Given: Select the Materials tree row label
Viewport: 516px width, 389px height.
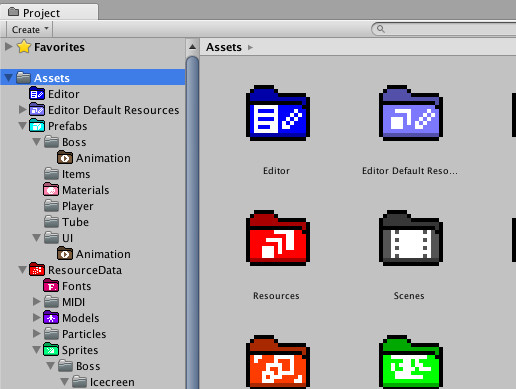Looking at the screenshot, I should (x=86, y=190).
